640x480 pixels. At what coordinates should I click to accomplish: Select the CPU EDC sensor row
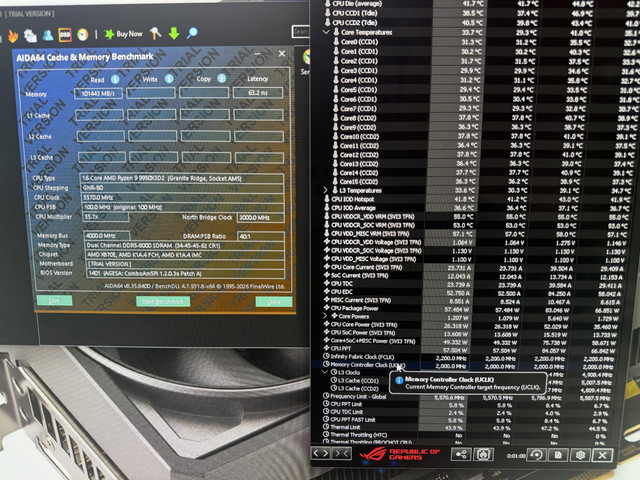pyautogui.click(x=473, y=292)
